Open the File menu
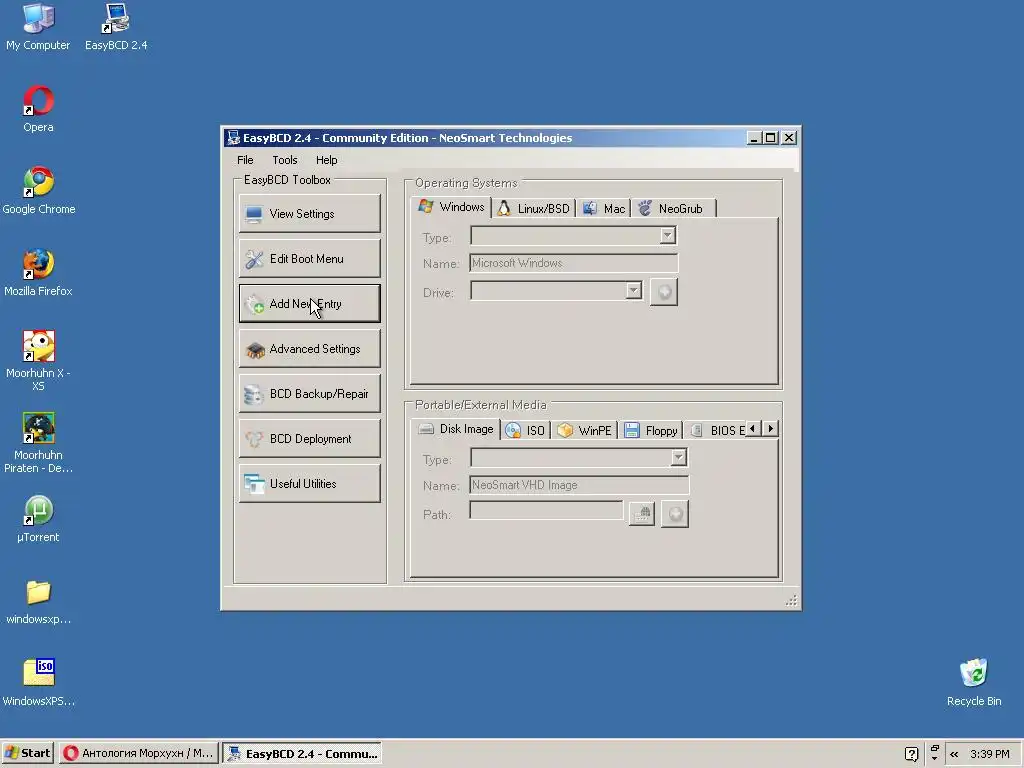 pyautogui.click(x=245, y=160)
